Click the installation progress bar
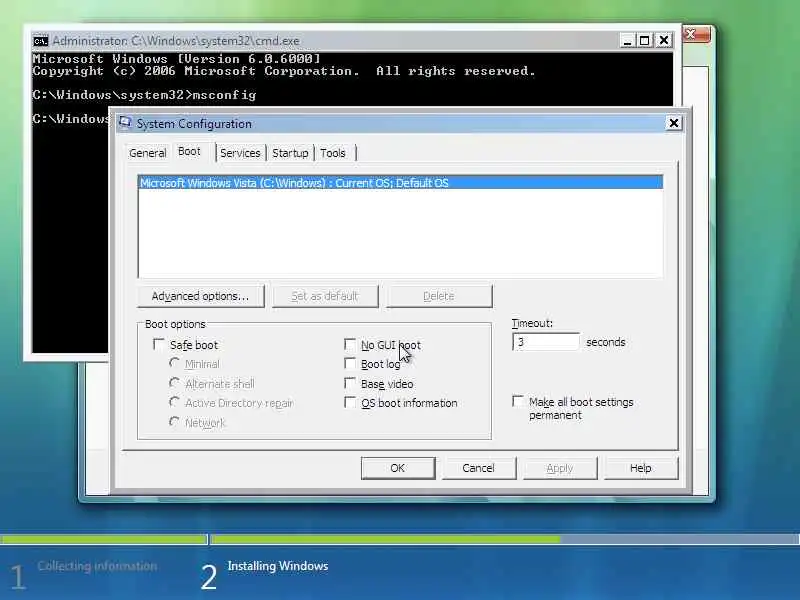 (400, 539)
